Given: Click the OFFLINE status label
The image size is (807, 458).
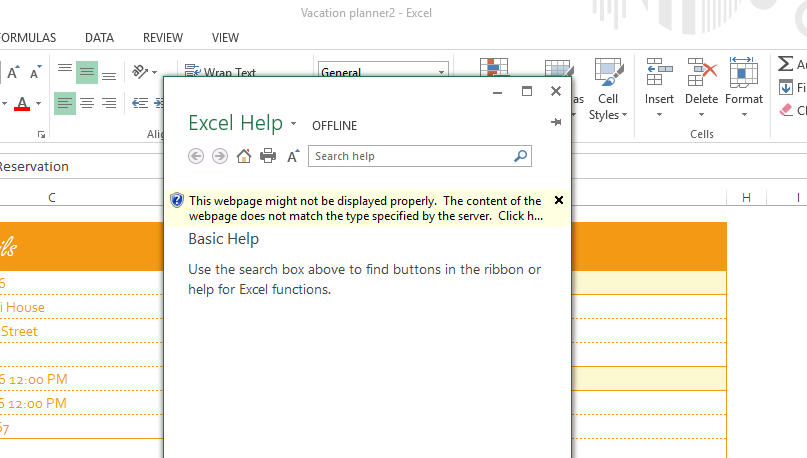Looking at the screenshot, I should tap(335, 126).
